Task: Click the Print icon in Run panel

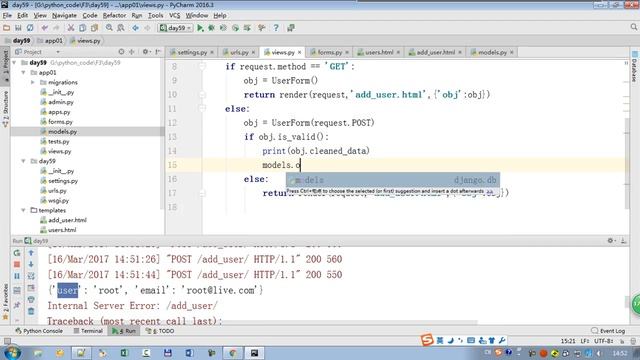Action: (31, 300)
